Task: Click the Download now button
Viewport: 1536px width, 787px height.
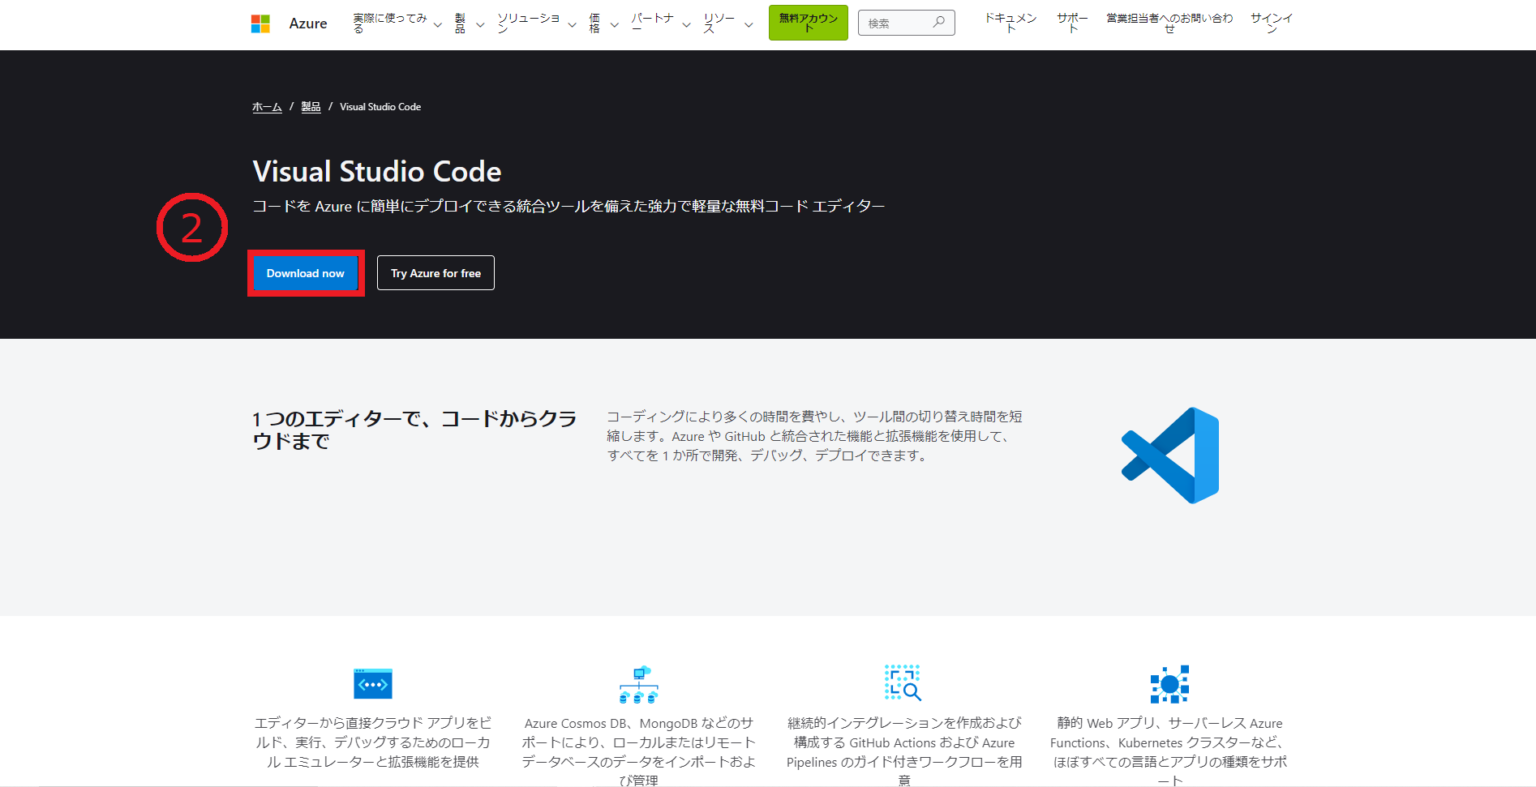Action: click(305, 272)
